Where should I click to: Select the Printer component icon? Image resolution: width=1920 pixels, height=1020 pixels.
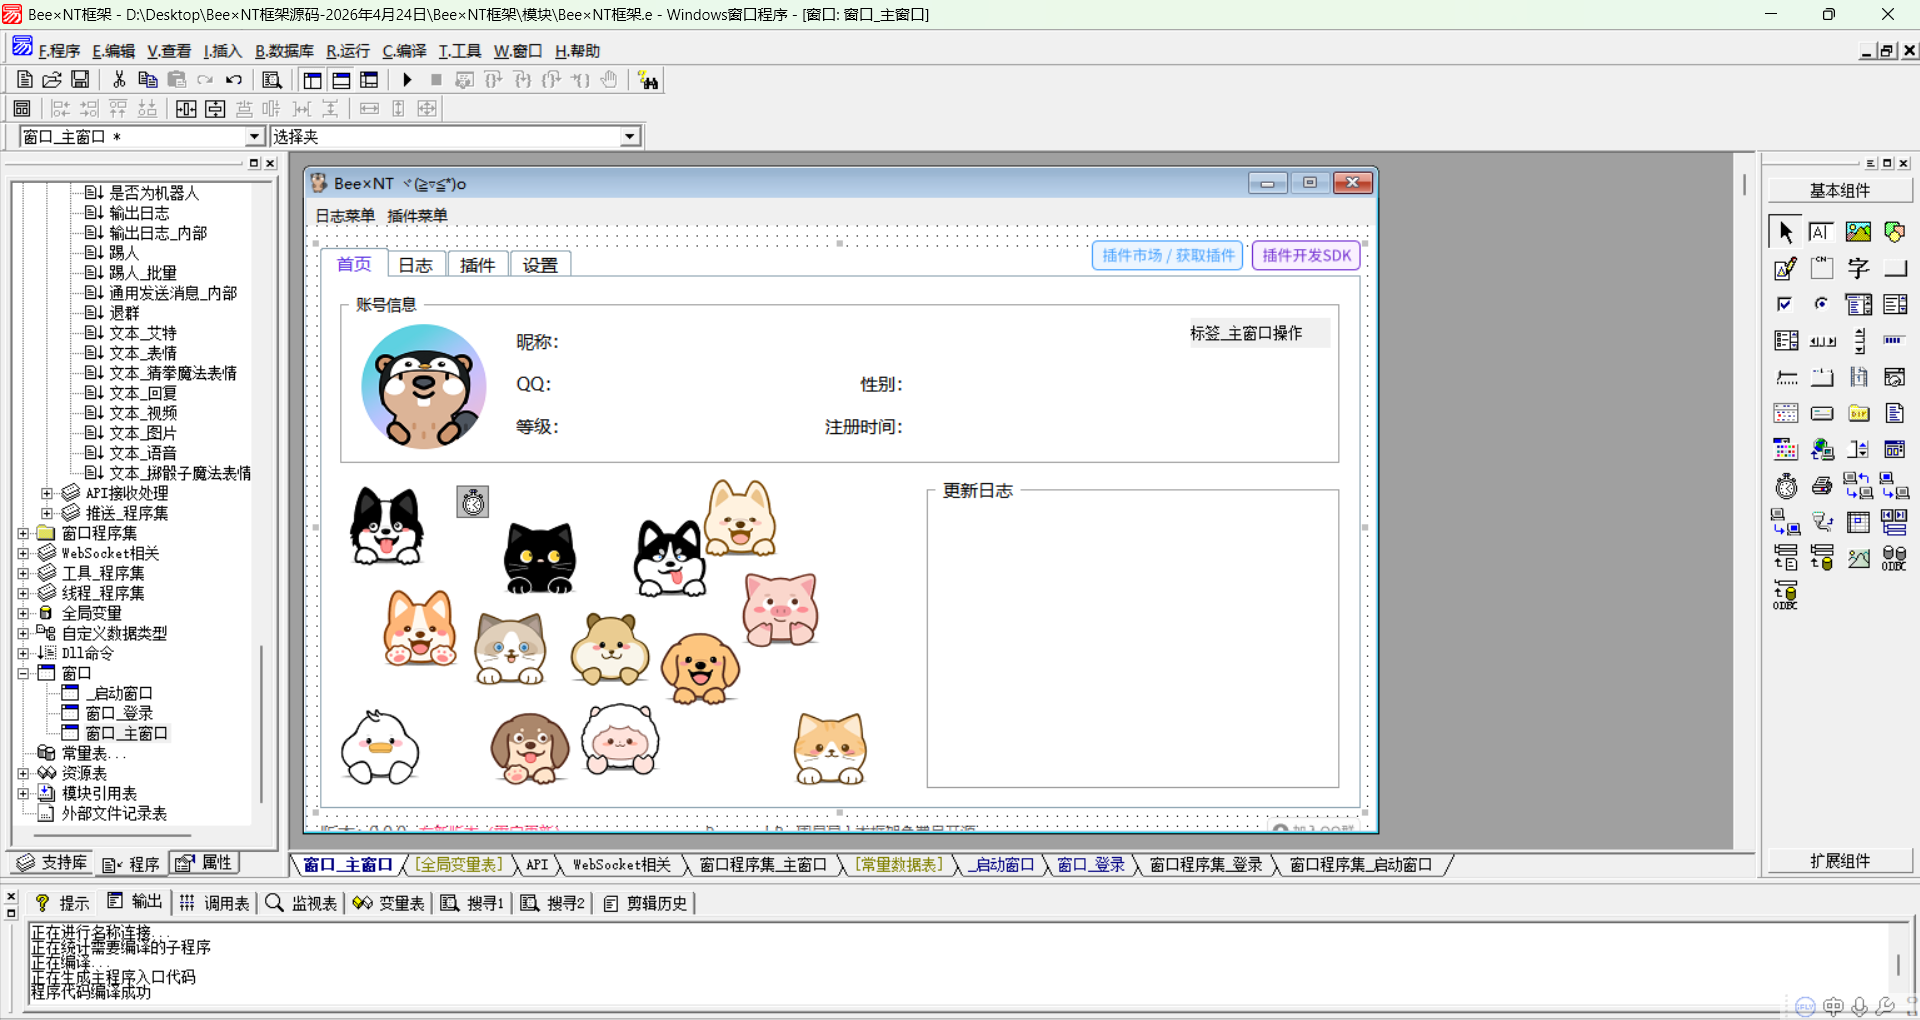coord(1822,487)
